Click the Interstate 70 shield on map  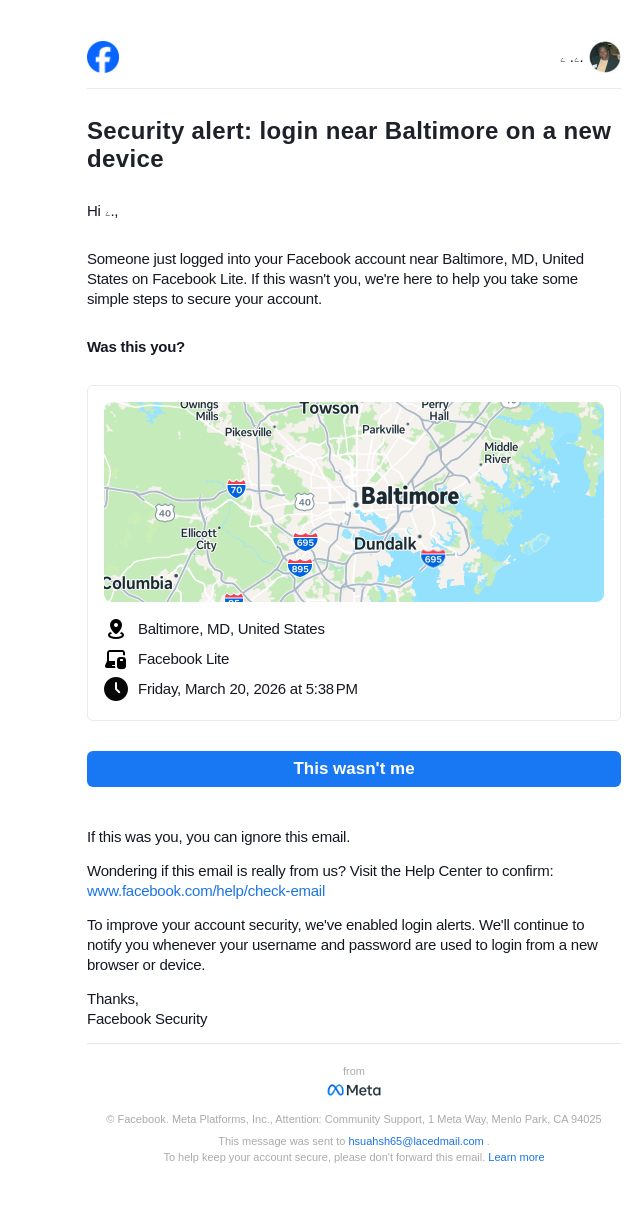click(x=236, y=489)
